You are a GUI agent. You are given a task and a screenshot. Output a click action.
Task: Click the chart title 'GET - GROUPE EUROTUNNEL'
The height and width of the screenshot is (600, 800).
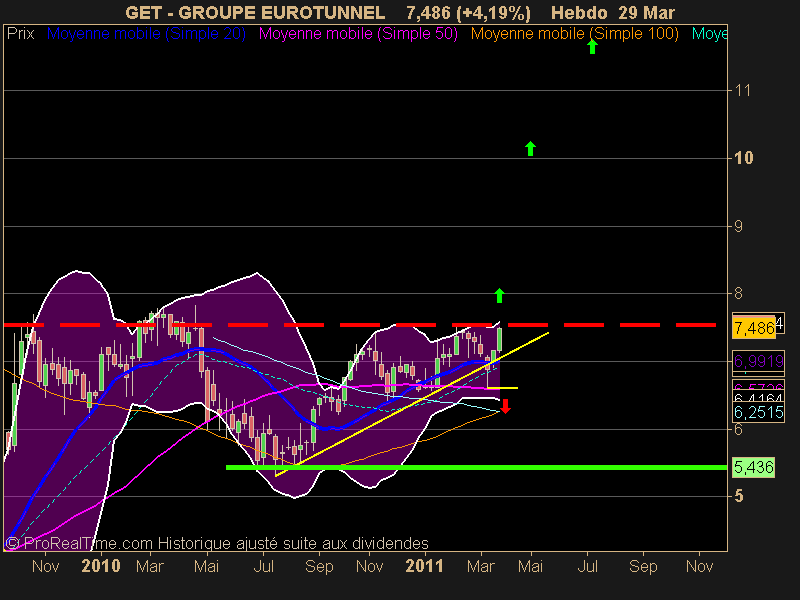click(x=255, y=13)
